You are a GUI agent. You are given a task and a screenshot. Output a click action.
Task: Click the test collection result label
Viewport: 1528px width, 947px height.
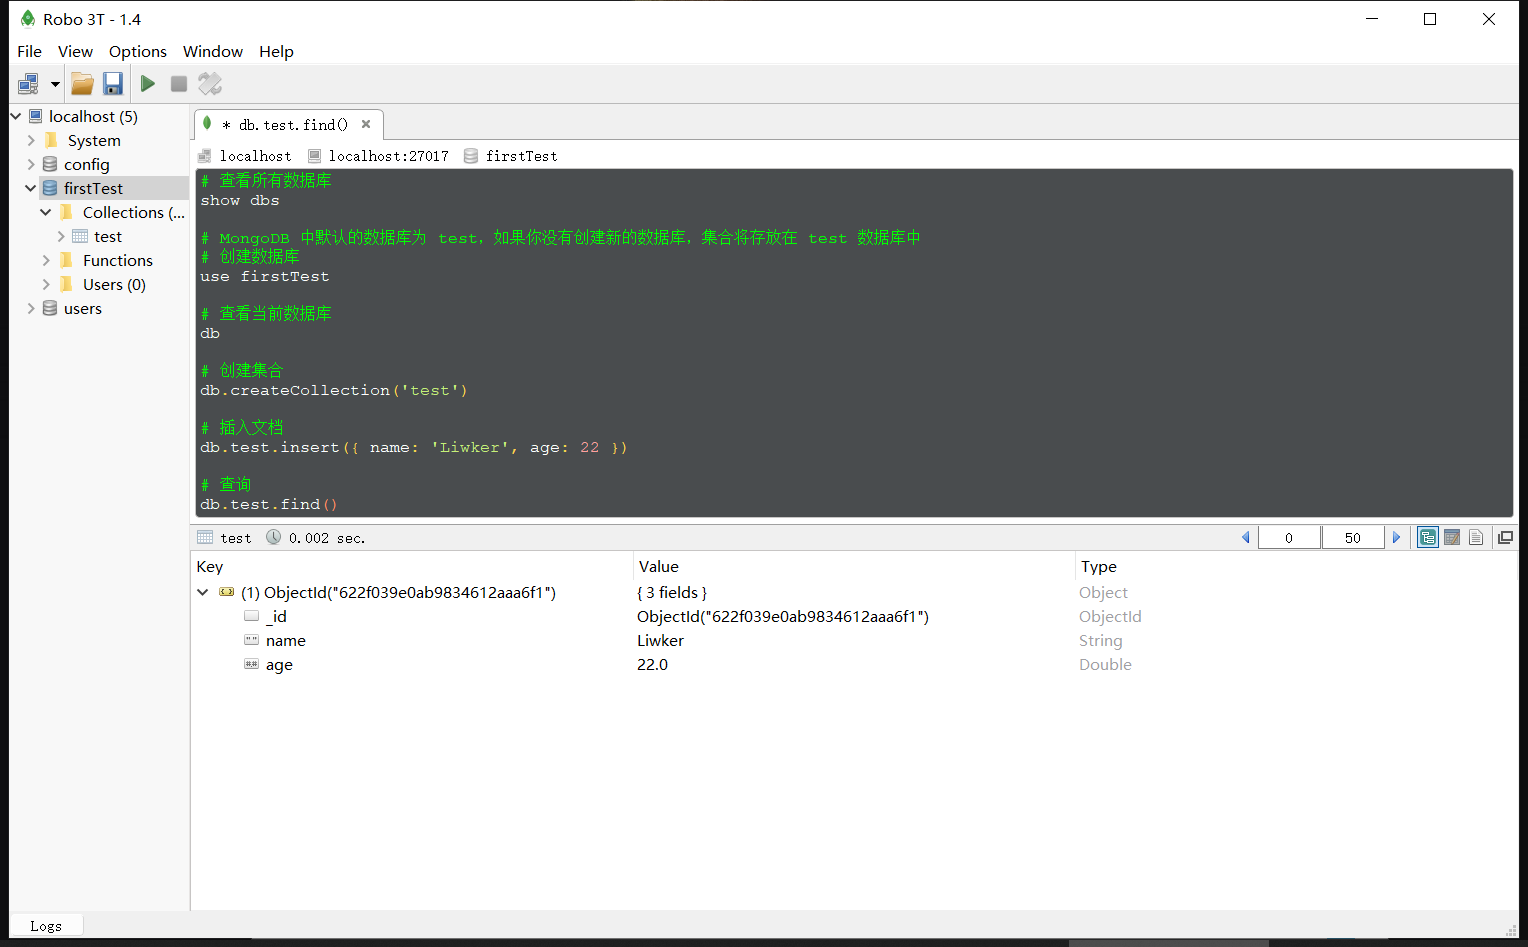[236, 538]
